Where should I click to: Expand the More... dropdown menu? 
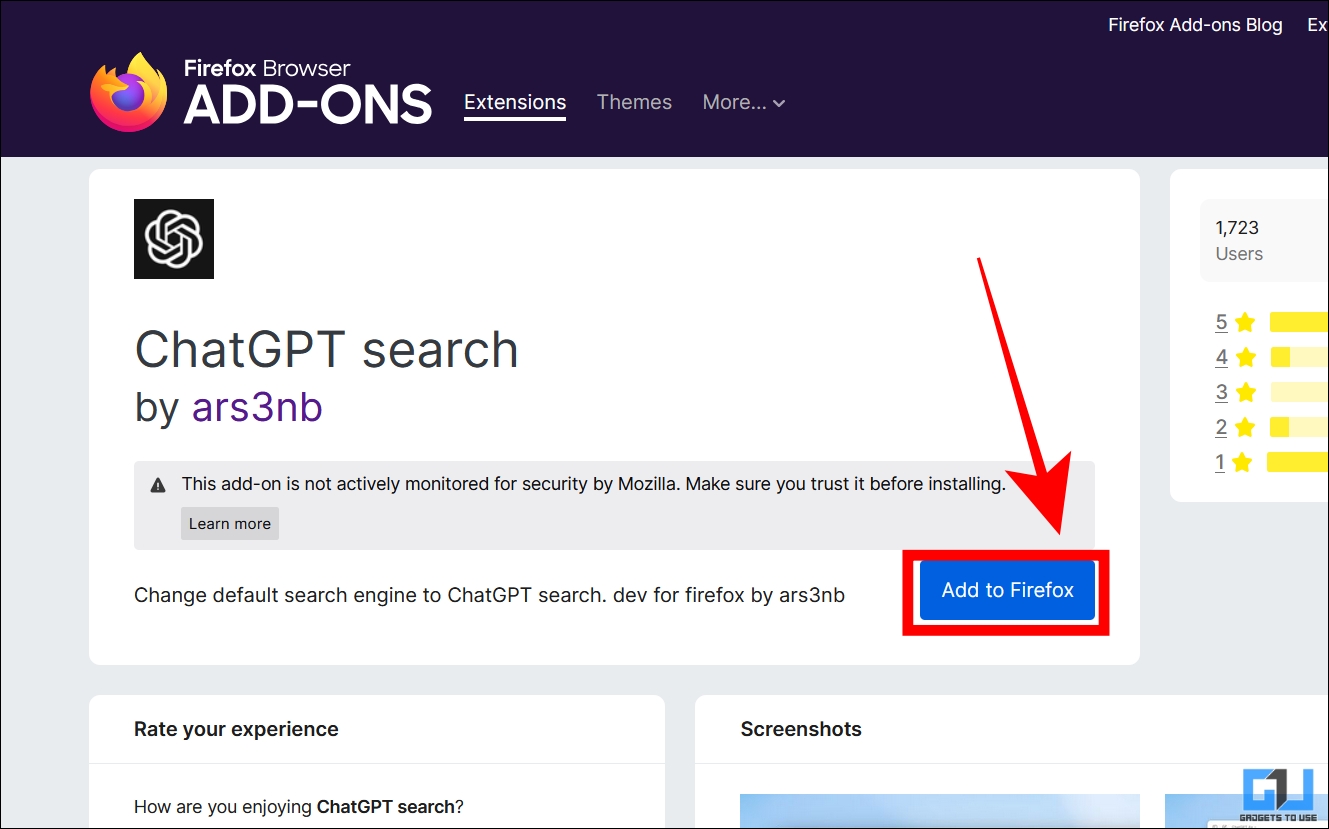(x=744, y=102)
